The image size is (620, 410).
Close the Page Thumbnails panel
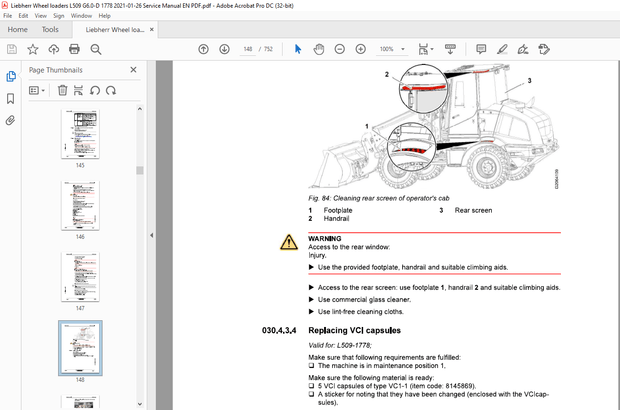[133, 70]
